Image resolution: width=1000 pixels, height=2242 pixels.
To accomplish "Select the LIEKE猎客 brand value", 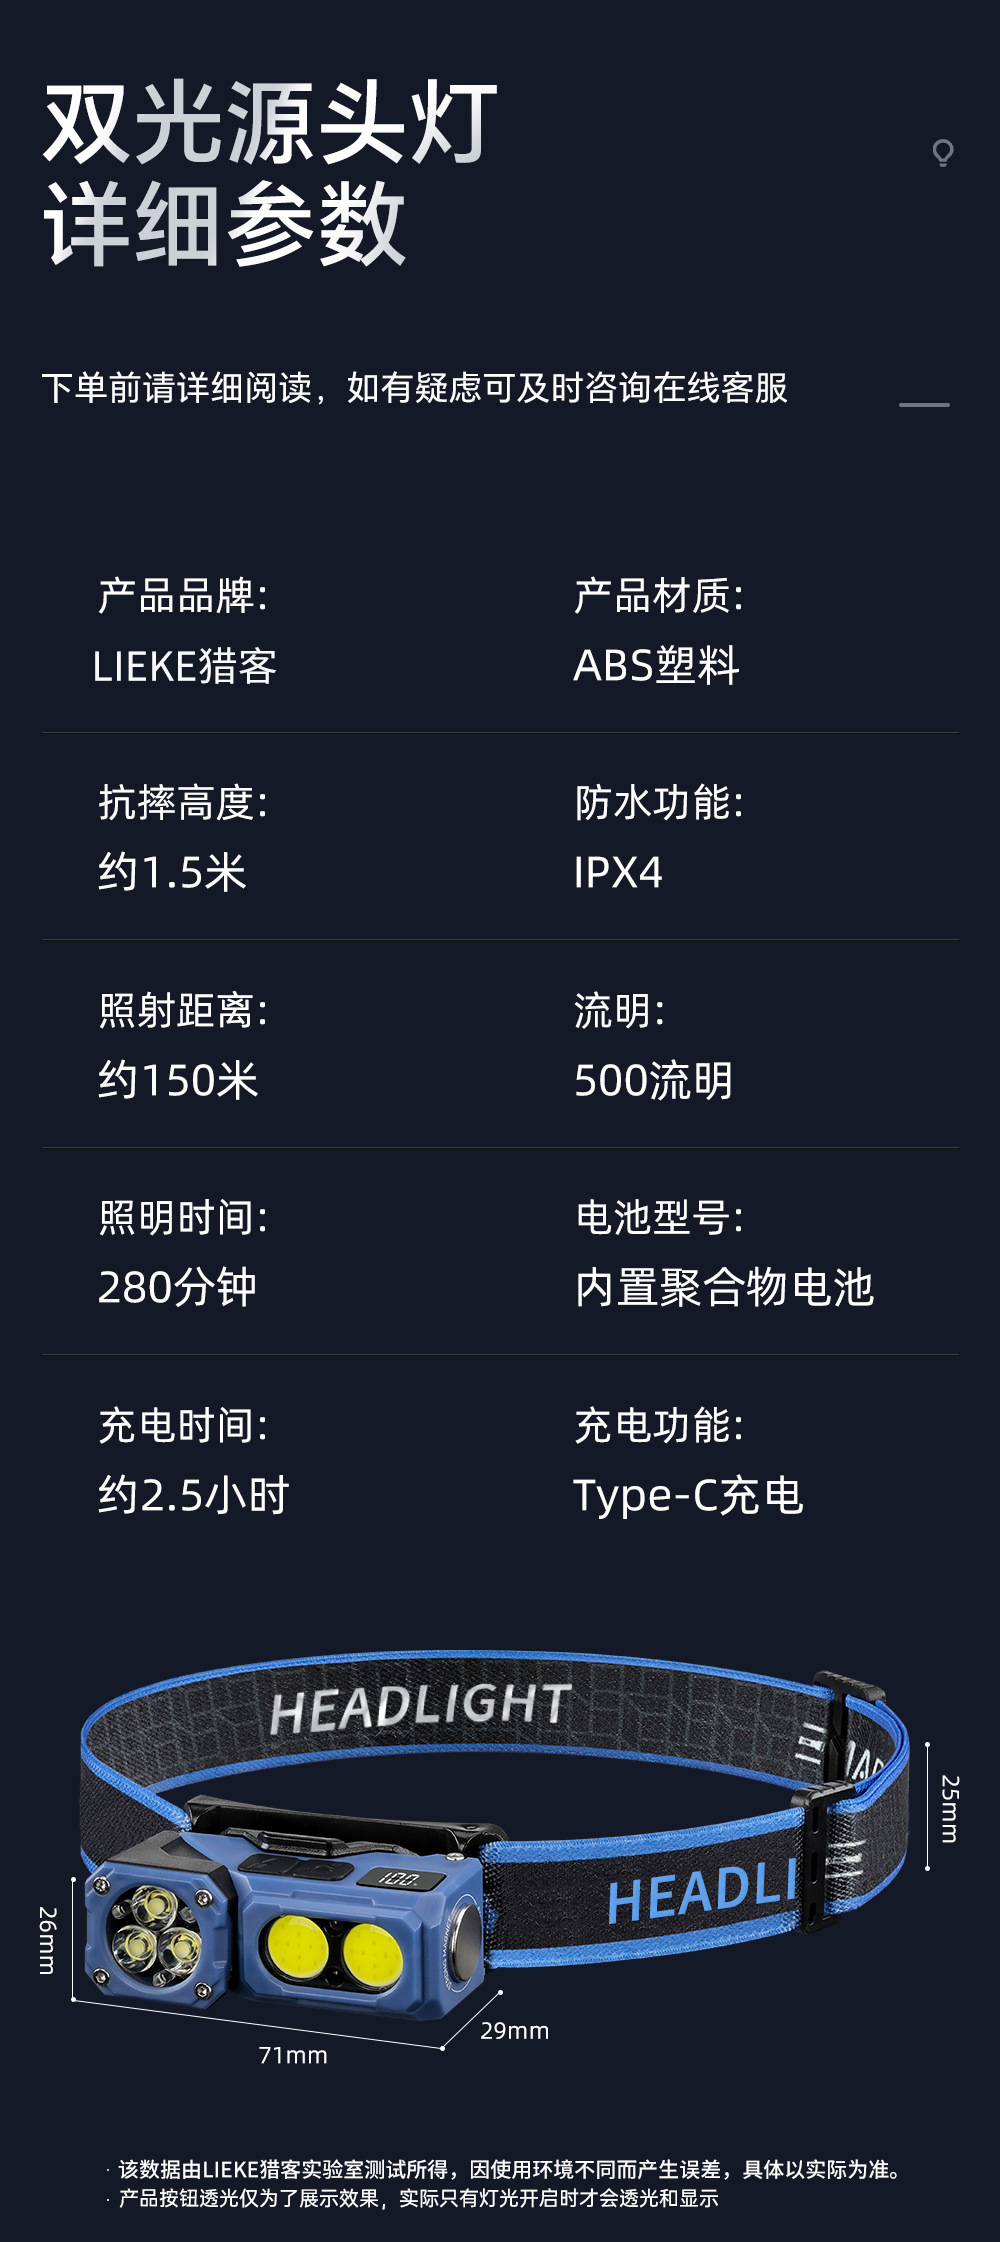I will pos(185,666).
